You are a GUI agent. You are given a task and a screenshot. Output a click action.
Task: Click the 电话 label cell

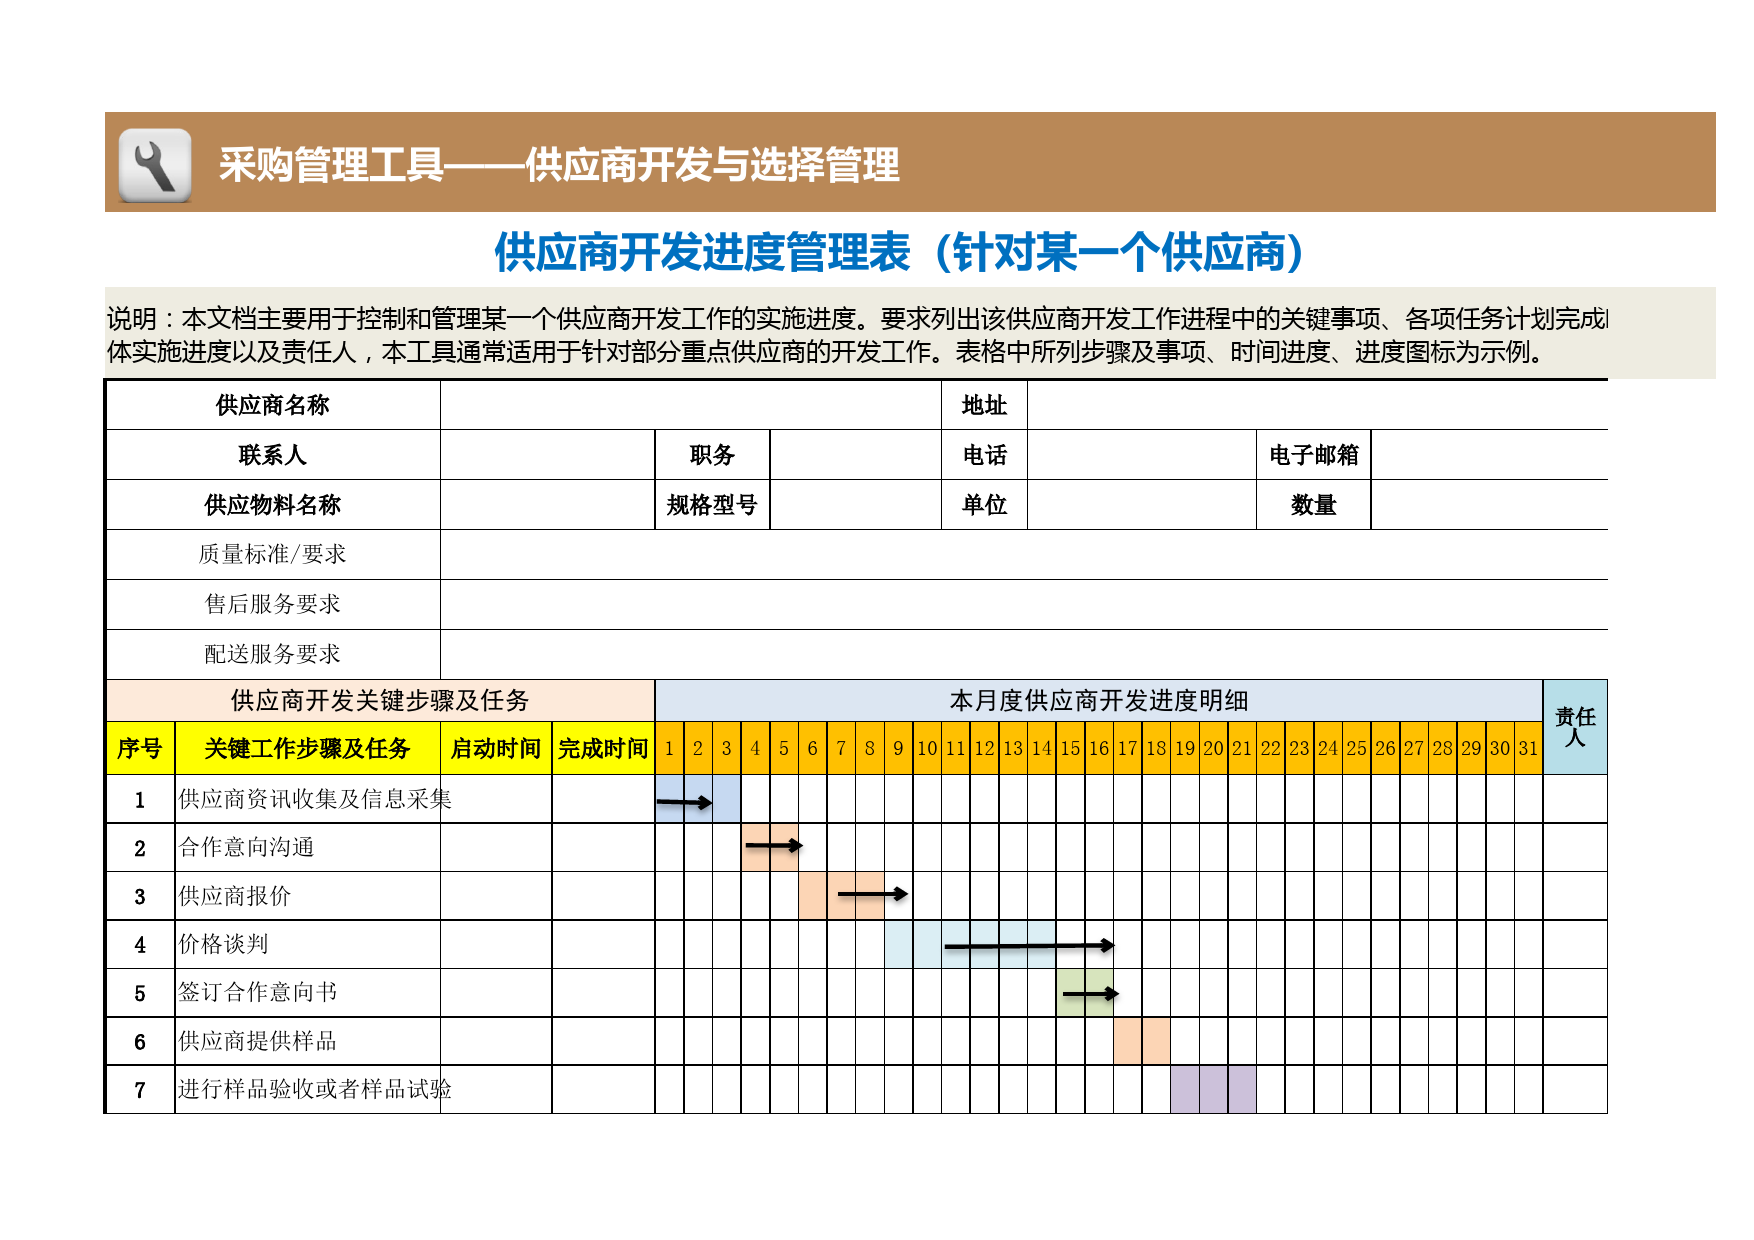(x=984, y=455)
